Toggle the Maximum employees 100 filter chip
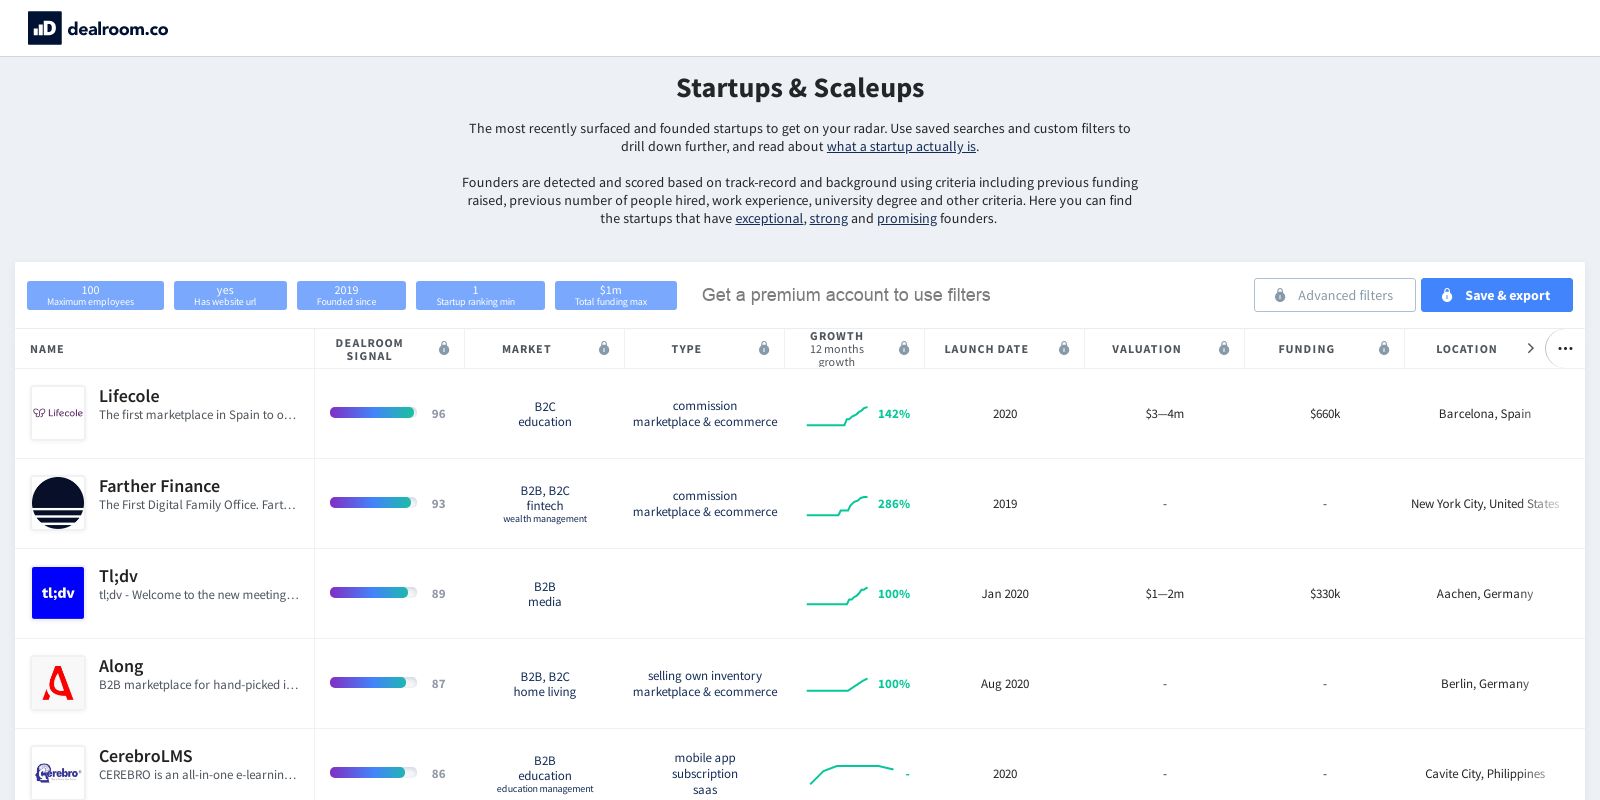 coord(95,295)
